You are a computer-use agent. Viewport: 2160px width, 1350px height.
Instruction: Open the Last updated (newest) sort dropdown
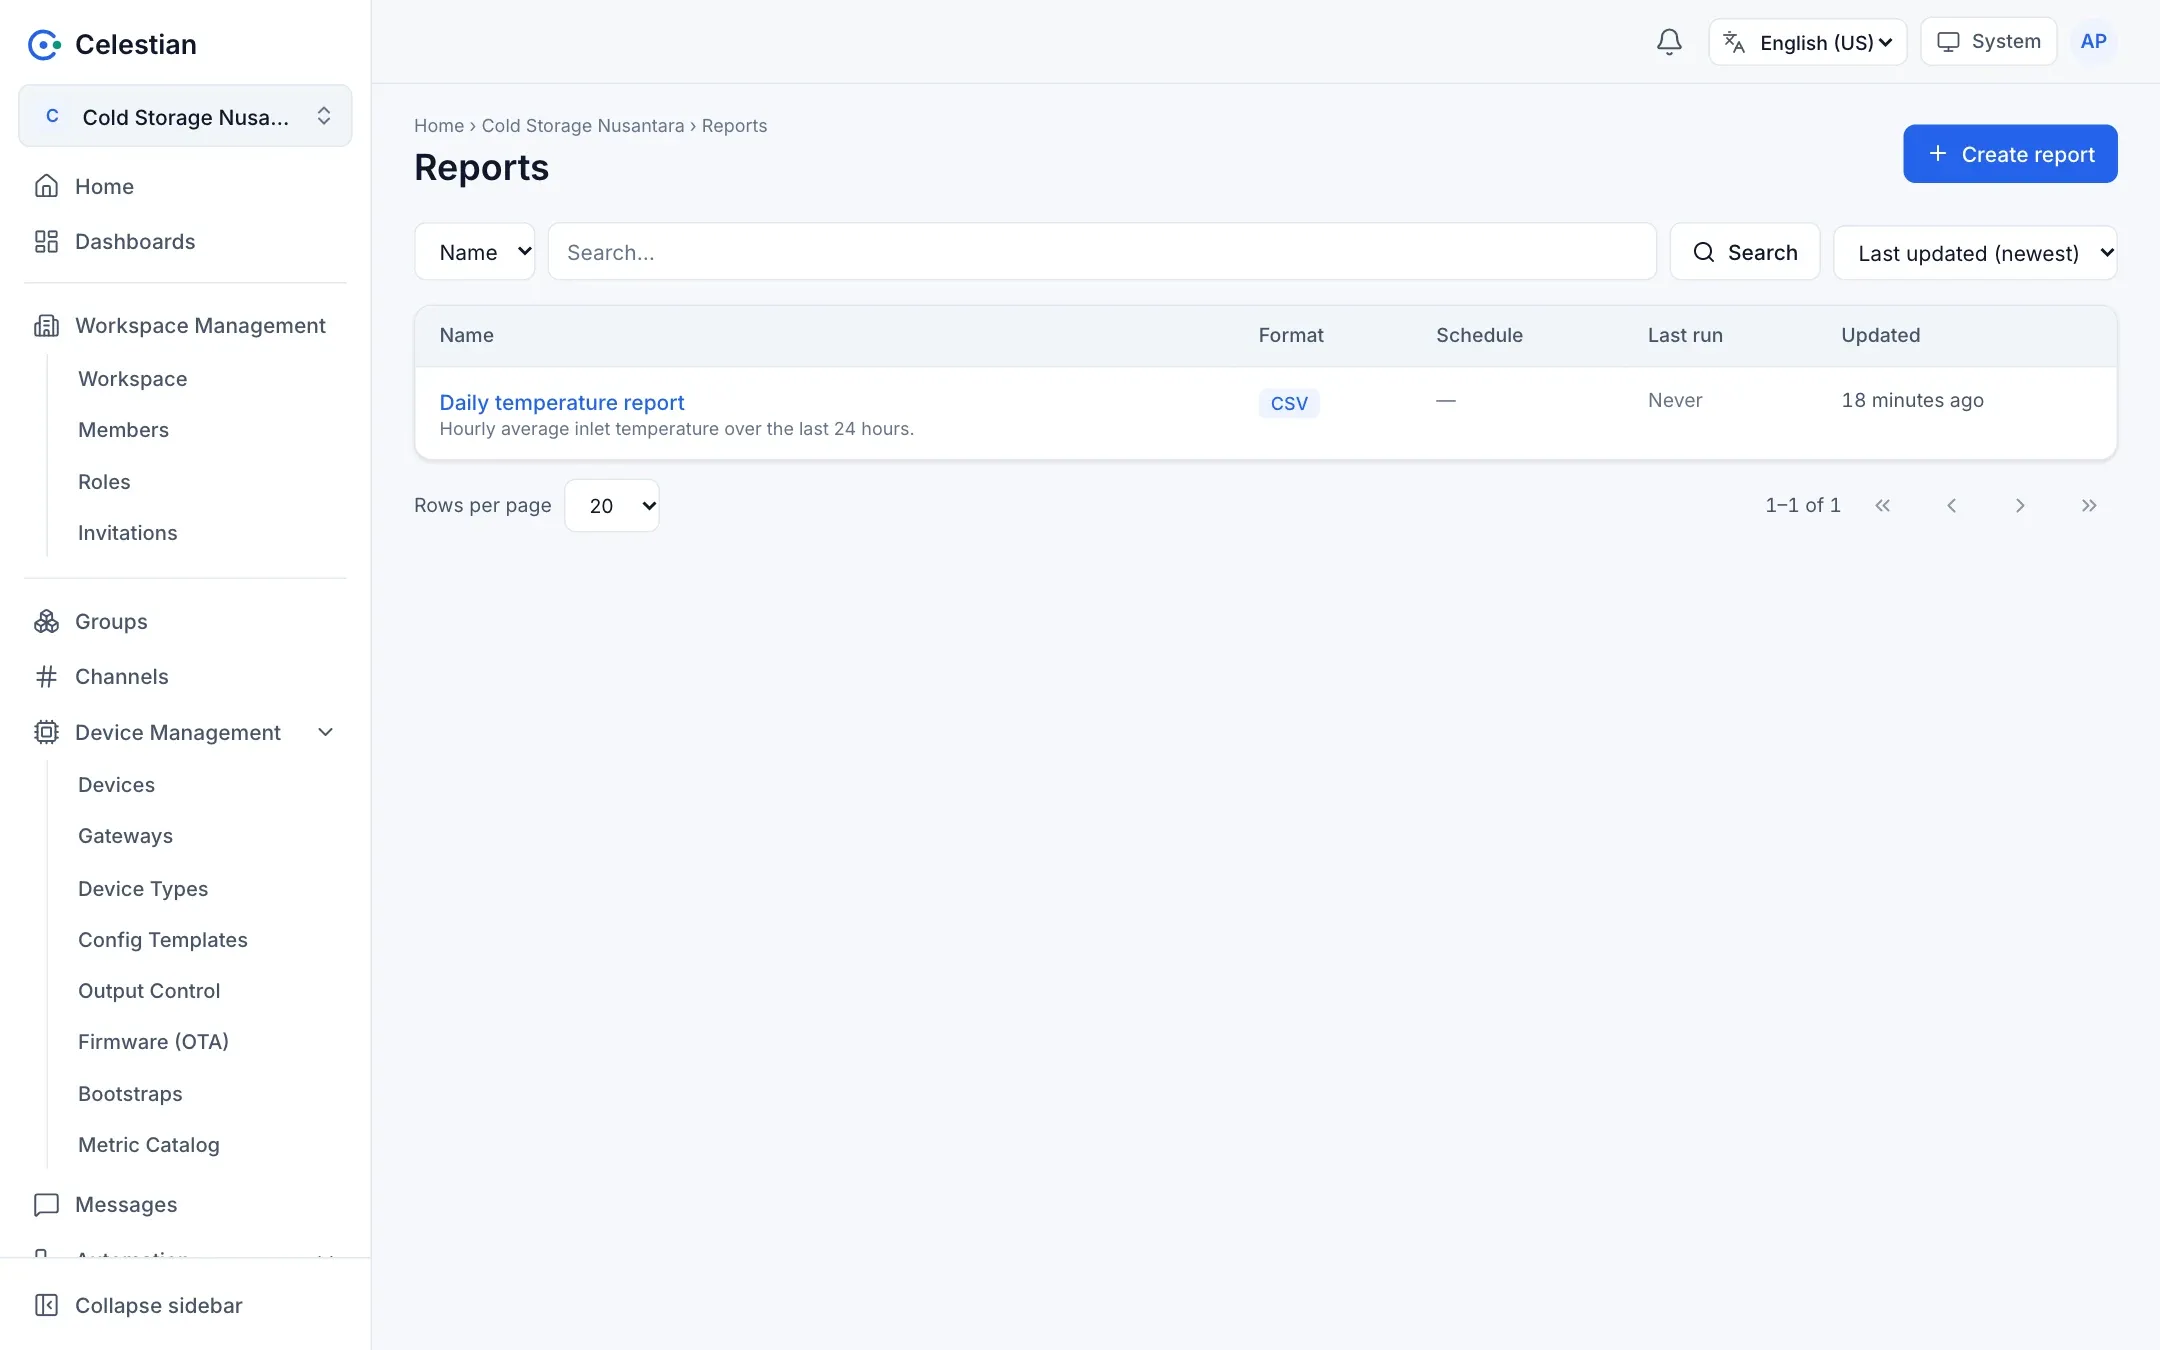pos(1975,252)
